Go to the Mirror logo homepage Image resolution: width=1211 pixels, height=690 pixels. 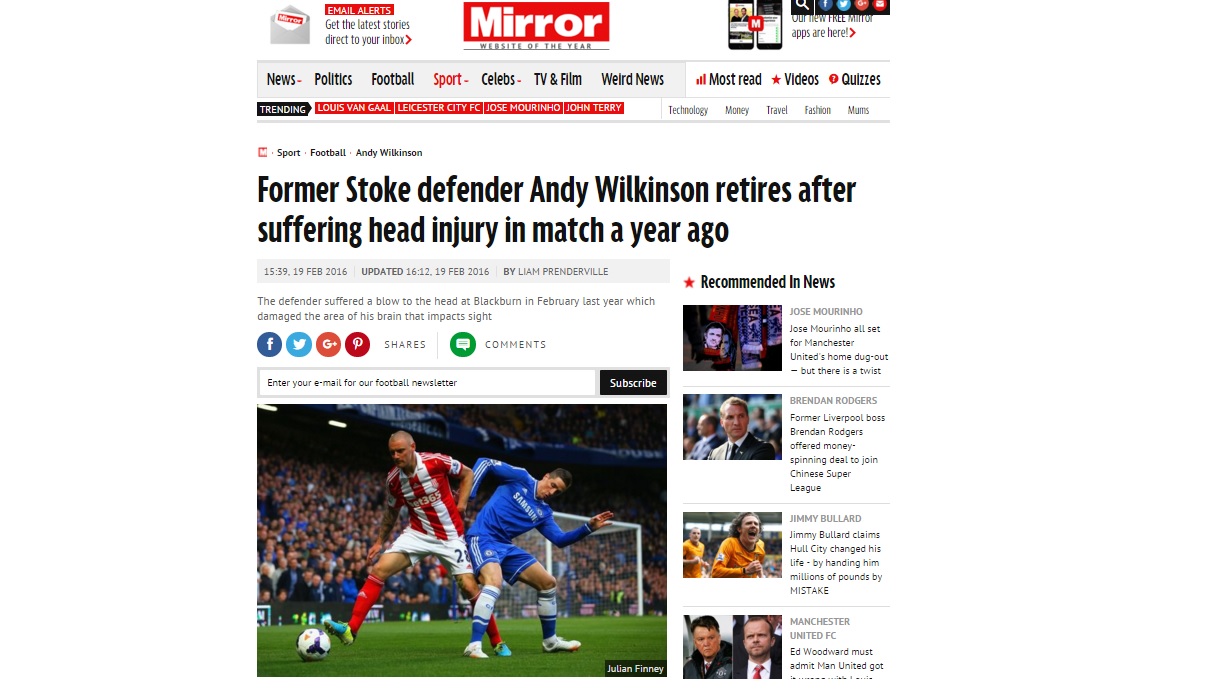[x=536, y=25]
